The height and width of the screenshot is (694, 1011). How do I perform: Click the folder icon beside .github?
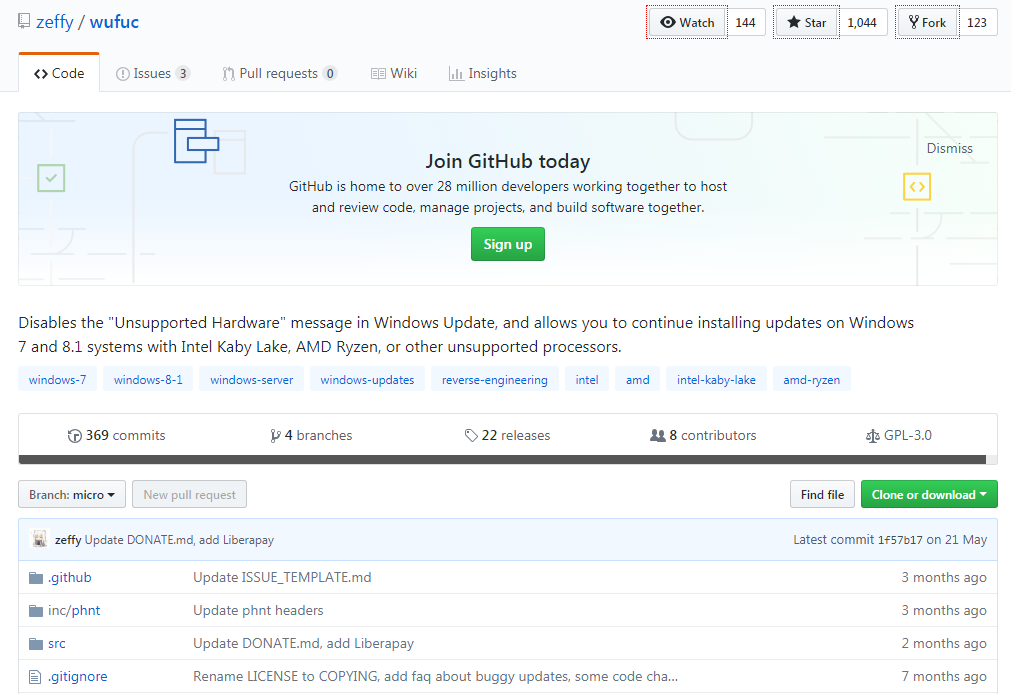(36, 578)
